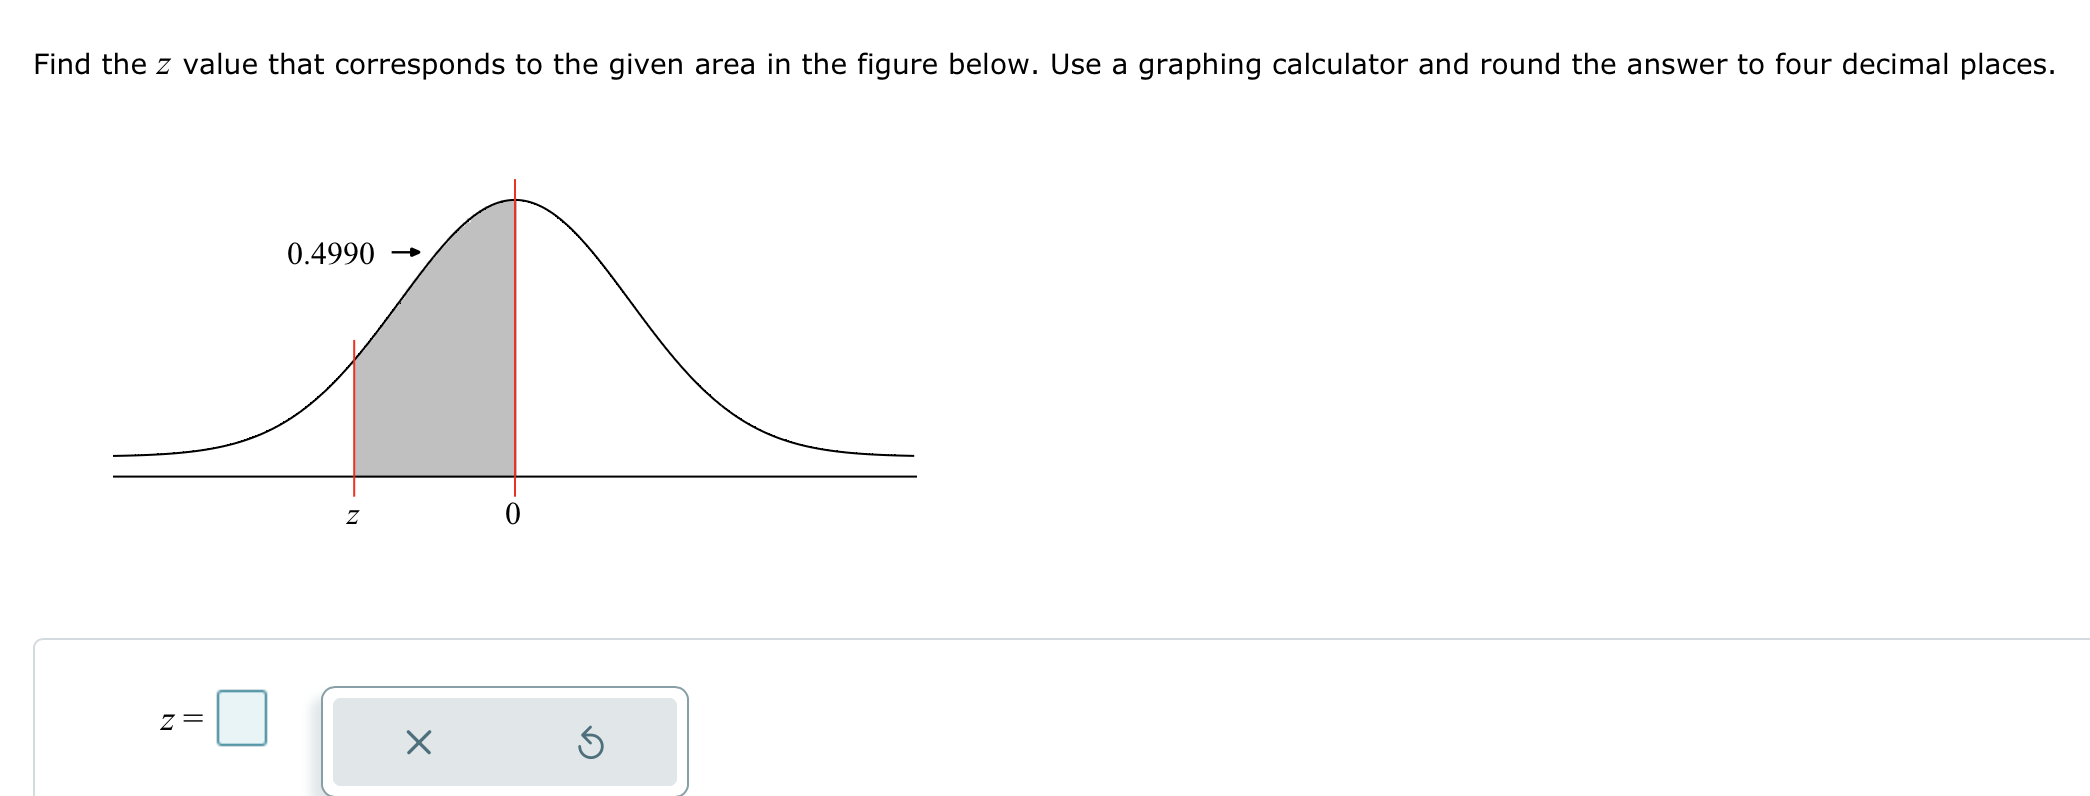This screenshot has width=2090, height=796.
Task: Click the z label below the axis
Action: [x=352, y=516]
